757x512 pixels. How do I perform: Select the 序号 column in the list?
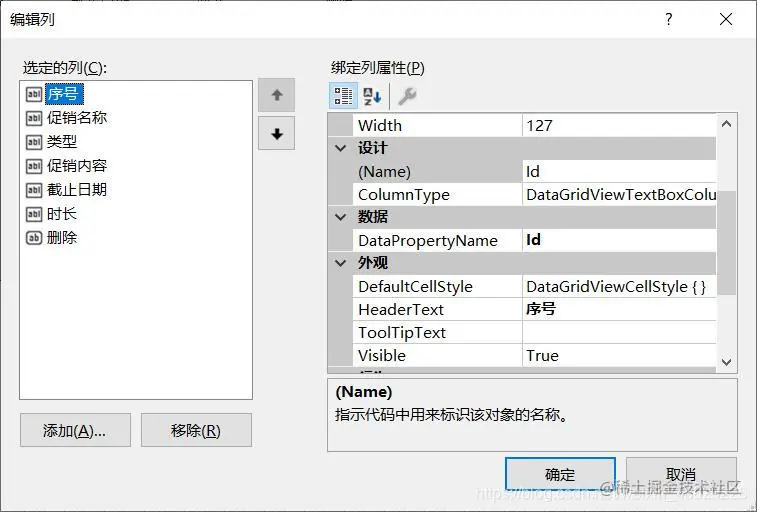click(64, 94)
